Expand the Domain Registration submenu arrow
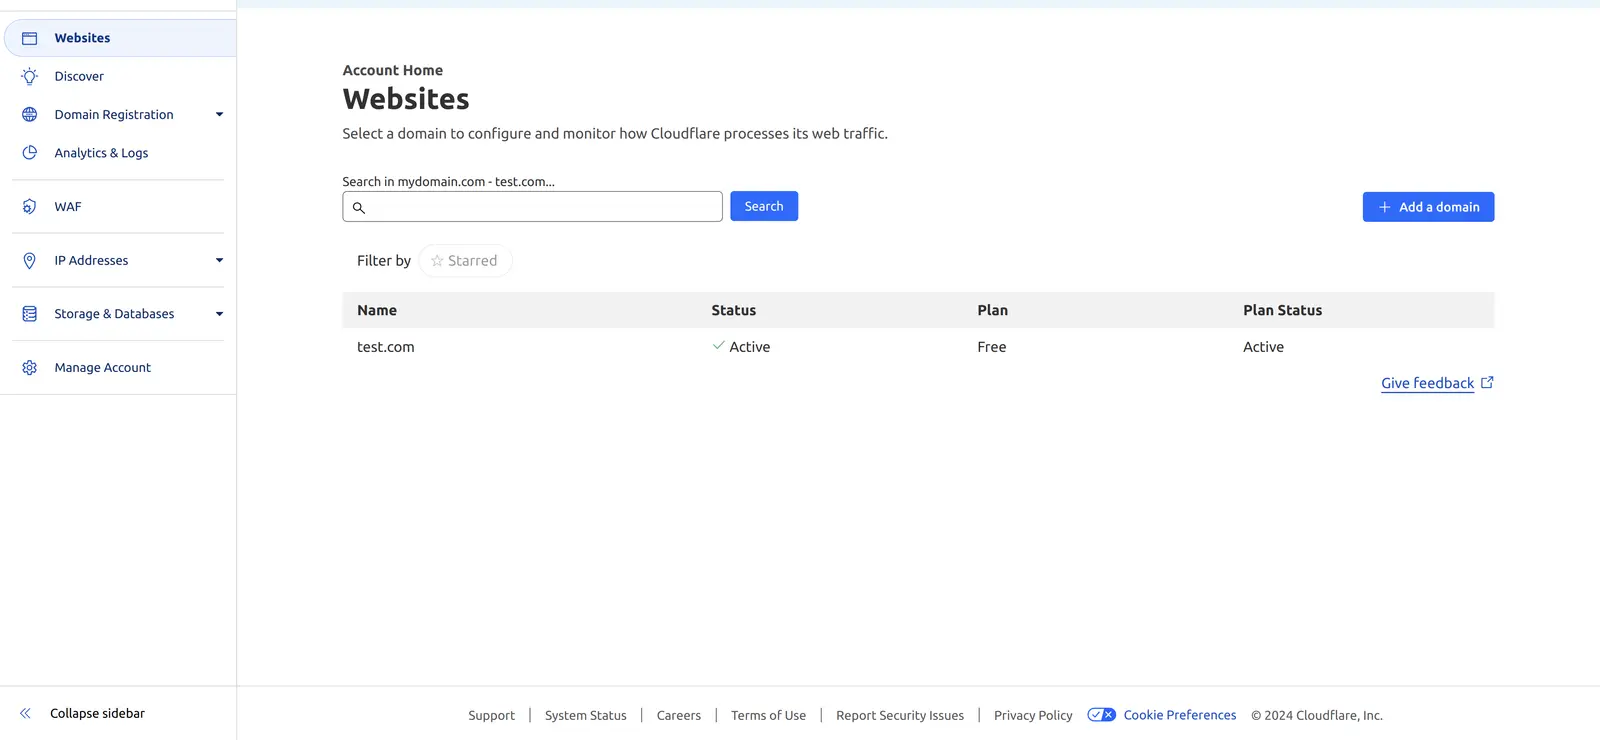The image size is (1600, 740). pos(219,115)
